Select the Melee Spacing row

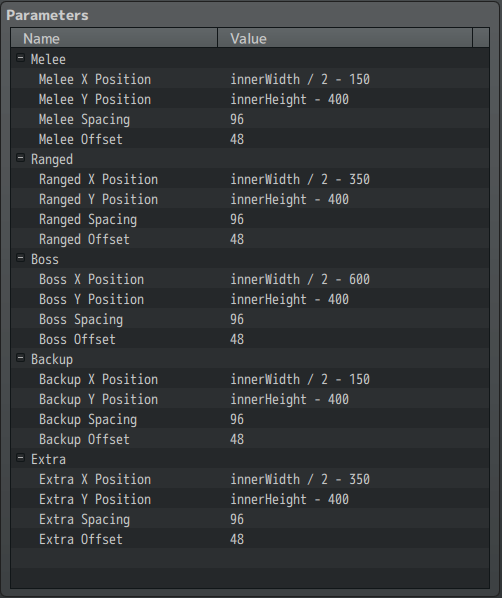tap(250, 119)
